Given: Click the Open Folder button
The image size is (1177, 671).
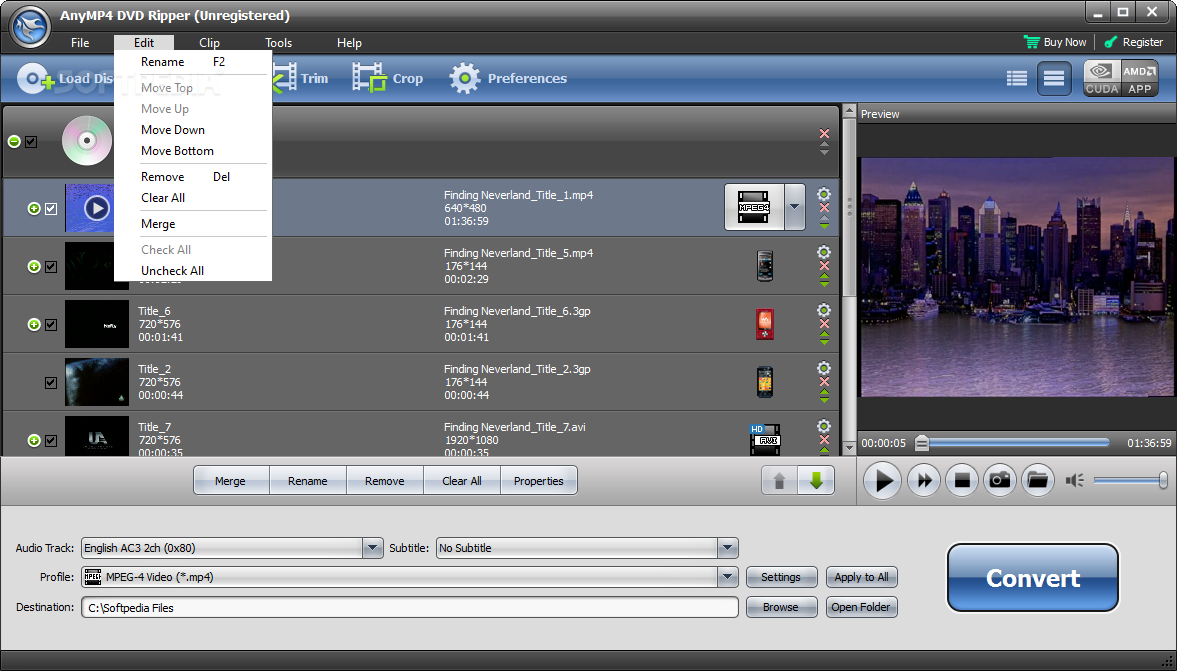Looking at the screenshot, I should pos(861,607).
